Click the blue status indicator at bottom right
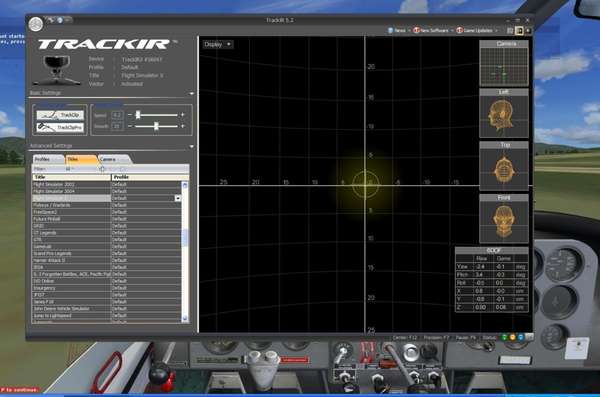 point(521,337)
